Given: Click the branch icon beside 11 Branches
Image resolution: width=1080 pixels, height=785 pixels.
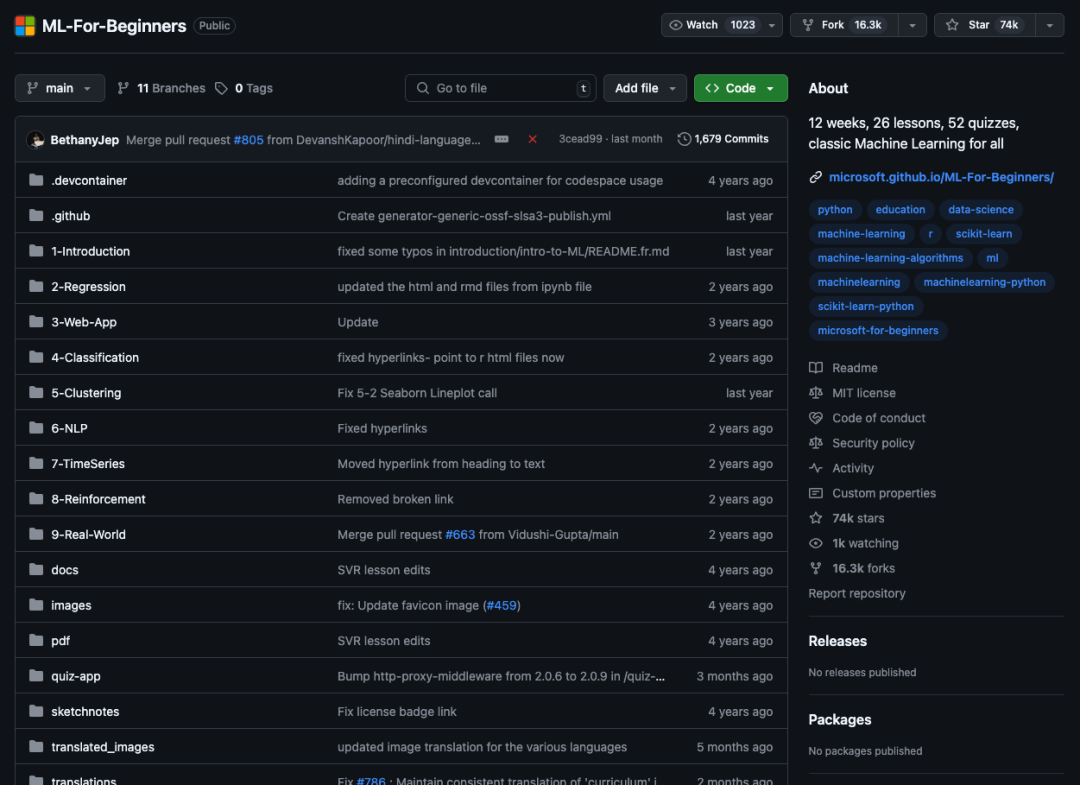Looking at the screenshot, I should point(123,88).
